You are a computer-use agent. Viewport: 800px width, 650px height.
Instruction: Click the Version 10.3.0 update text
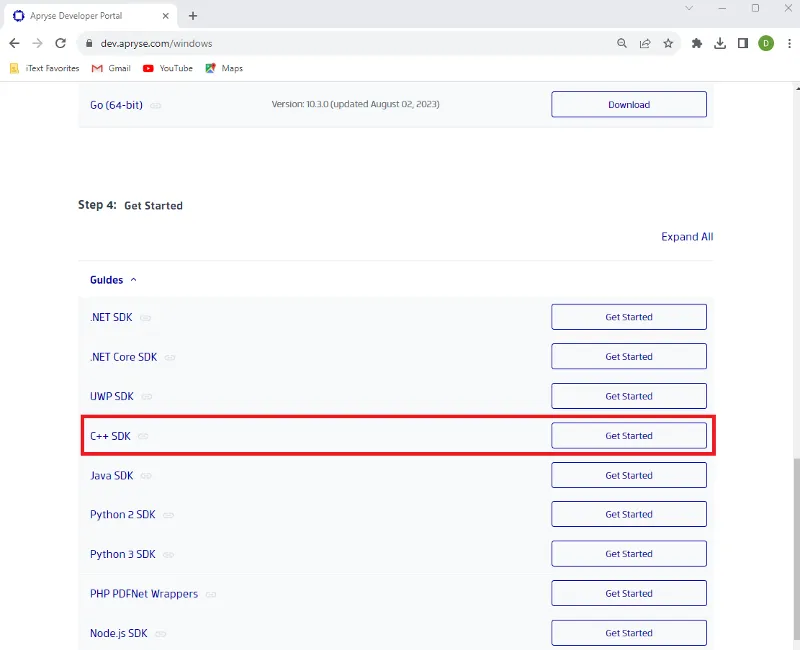[x=355, y=104]
